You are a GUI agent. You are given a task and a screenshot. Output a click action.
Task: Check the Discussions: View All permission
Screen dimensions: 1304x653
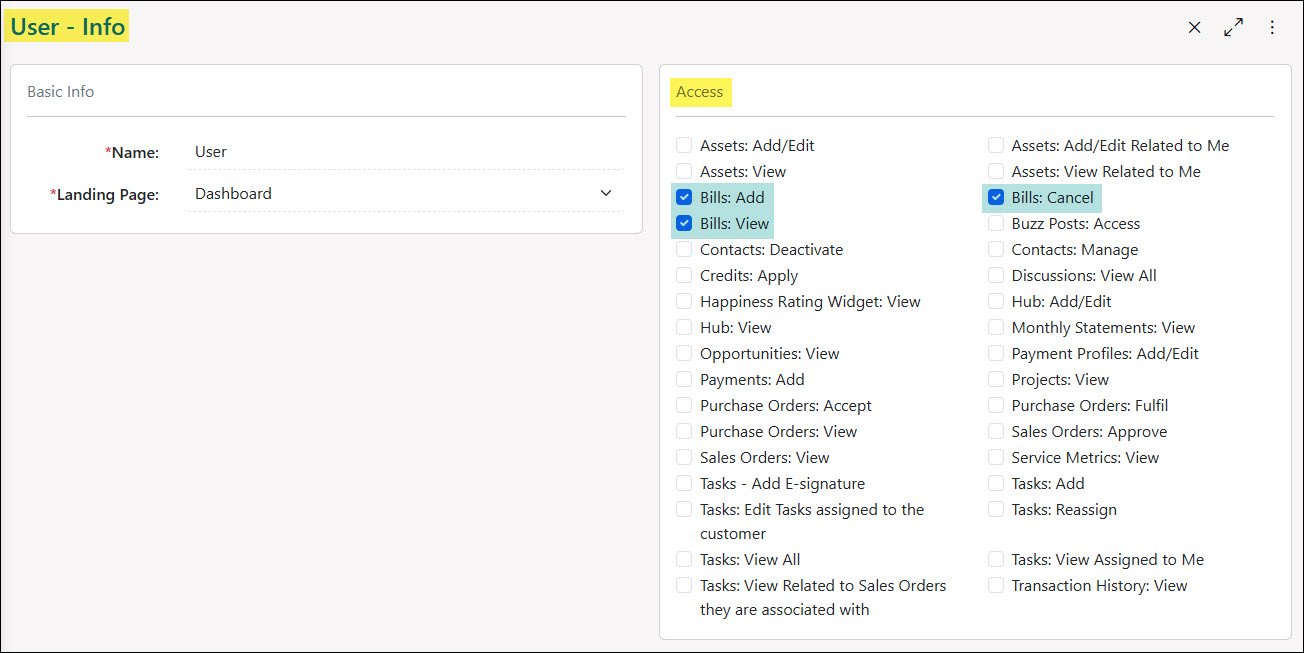tap(996, 275)
